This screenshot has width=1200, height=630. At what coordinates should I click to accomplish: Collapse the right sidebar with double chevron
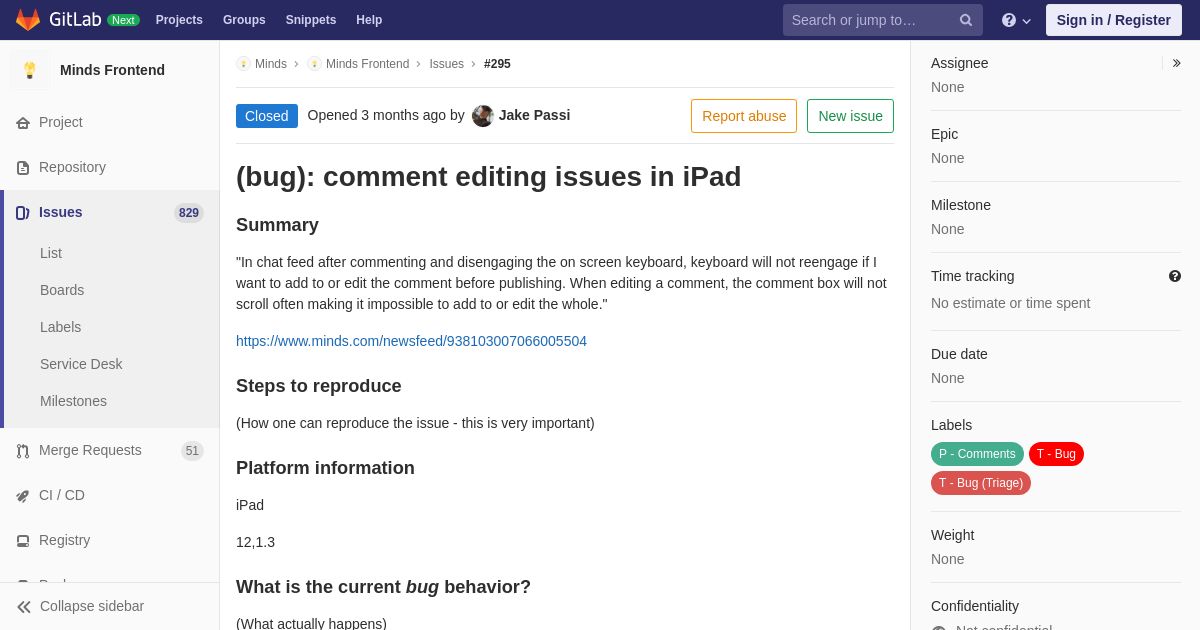(1176, 63)
